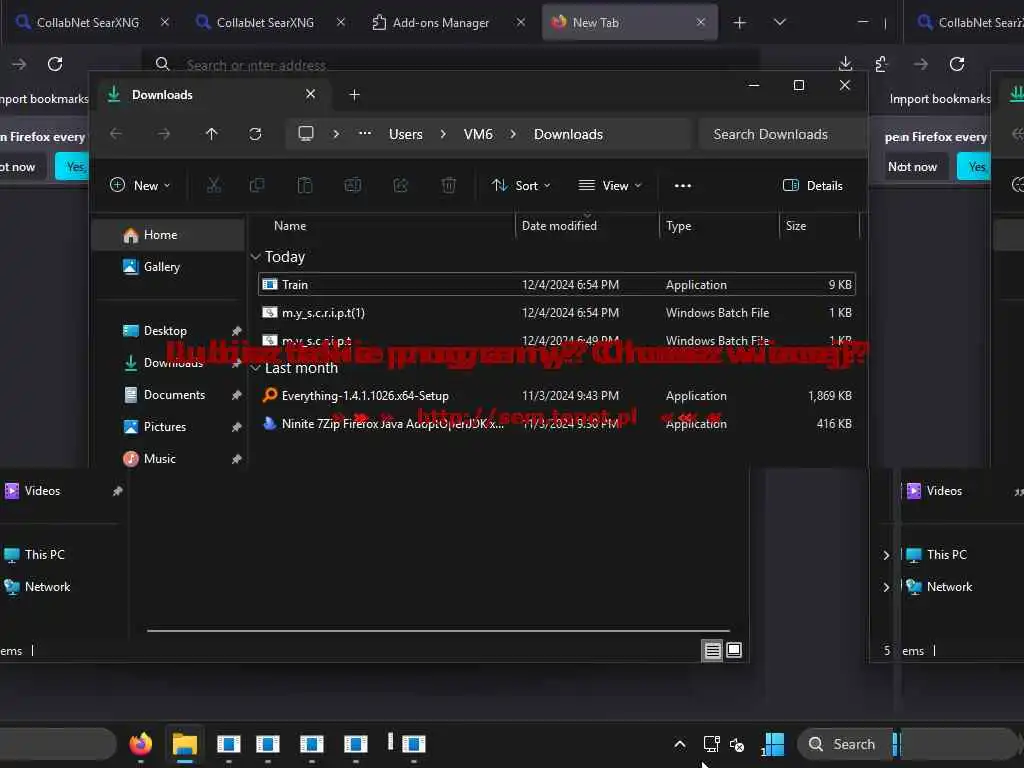Open the Firefox list all tabs chevron
The height and width of the screenshot is (768, 1024).
[x=779, y=22]
